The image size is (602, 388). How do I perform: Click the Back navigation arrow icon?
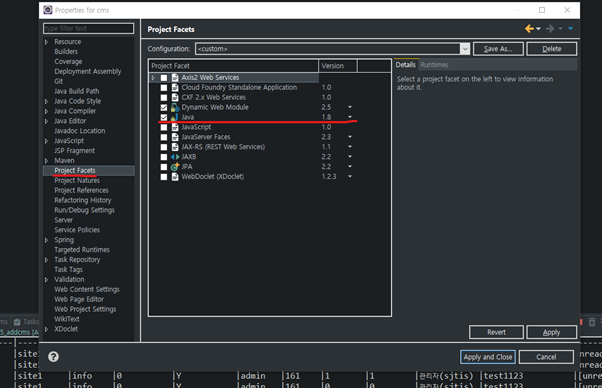pos(529,29)
